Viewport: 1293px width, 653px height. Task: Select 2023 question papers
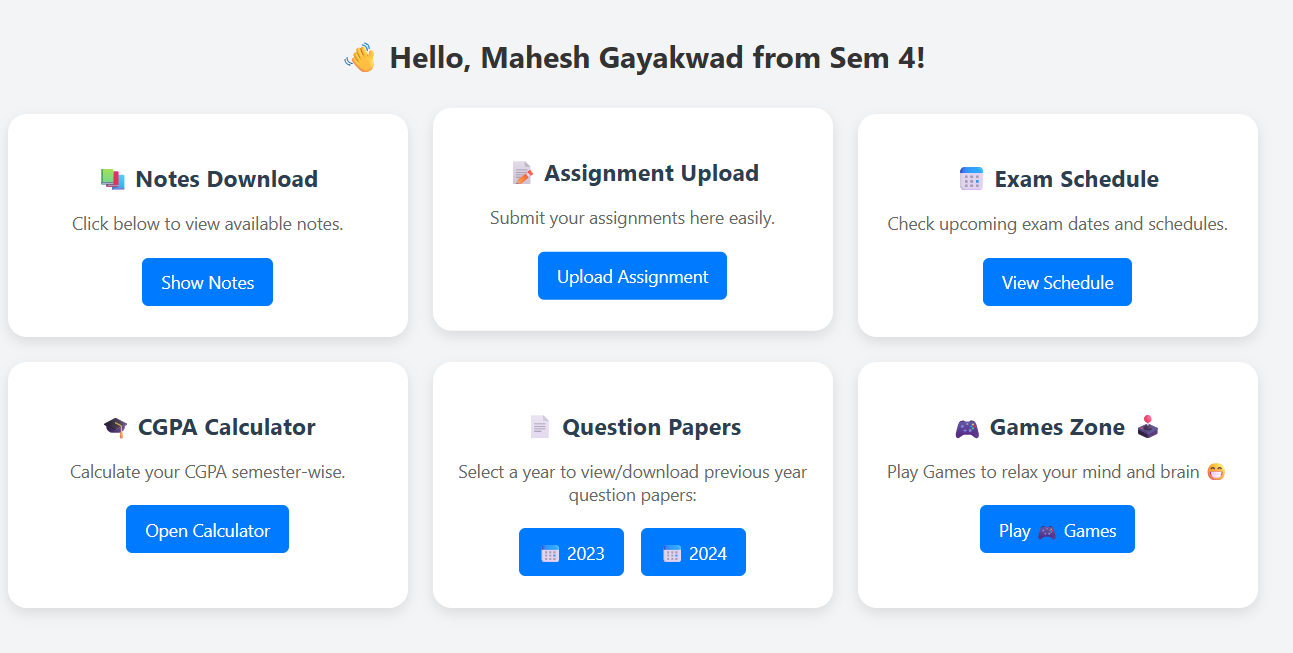pyautogui.click(x=571, y=552)
